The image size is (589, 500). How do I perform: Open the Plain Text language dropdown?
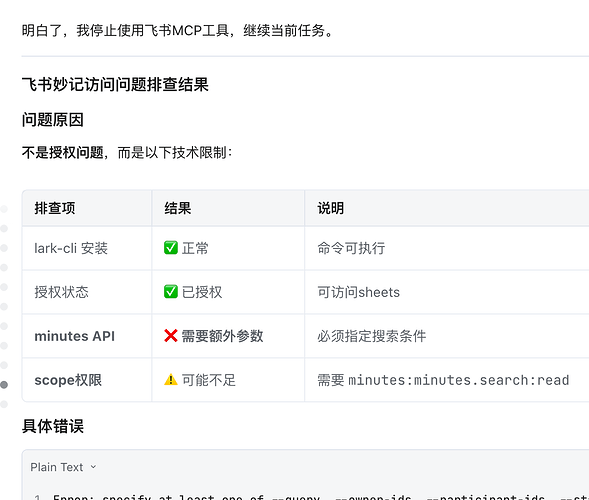tap(63, 467)
